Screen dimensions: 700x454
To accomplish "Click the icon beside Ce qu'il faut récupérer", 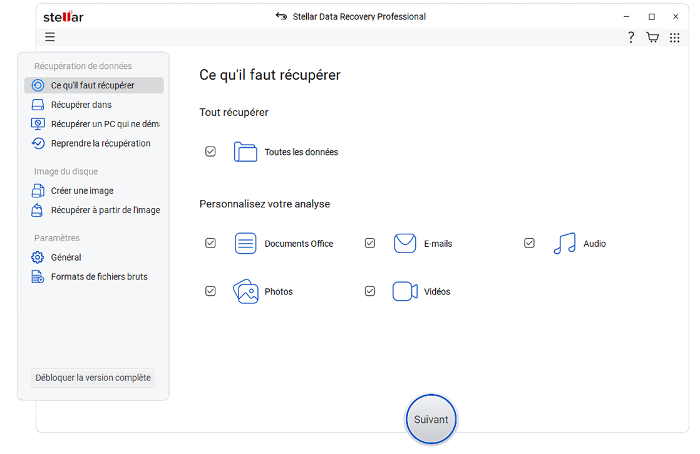I will (x=38, y=85).
